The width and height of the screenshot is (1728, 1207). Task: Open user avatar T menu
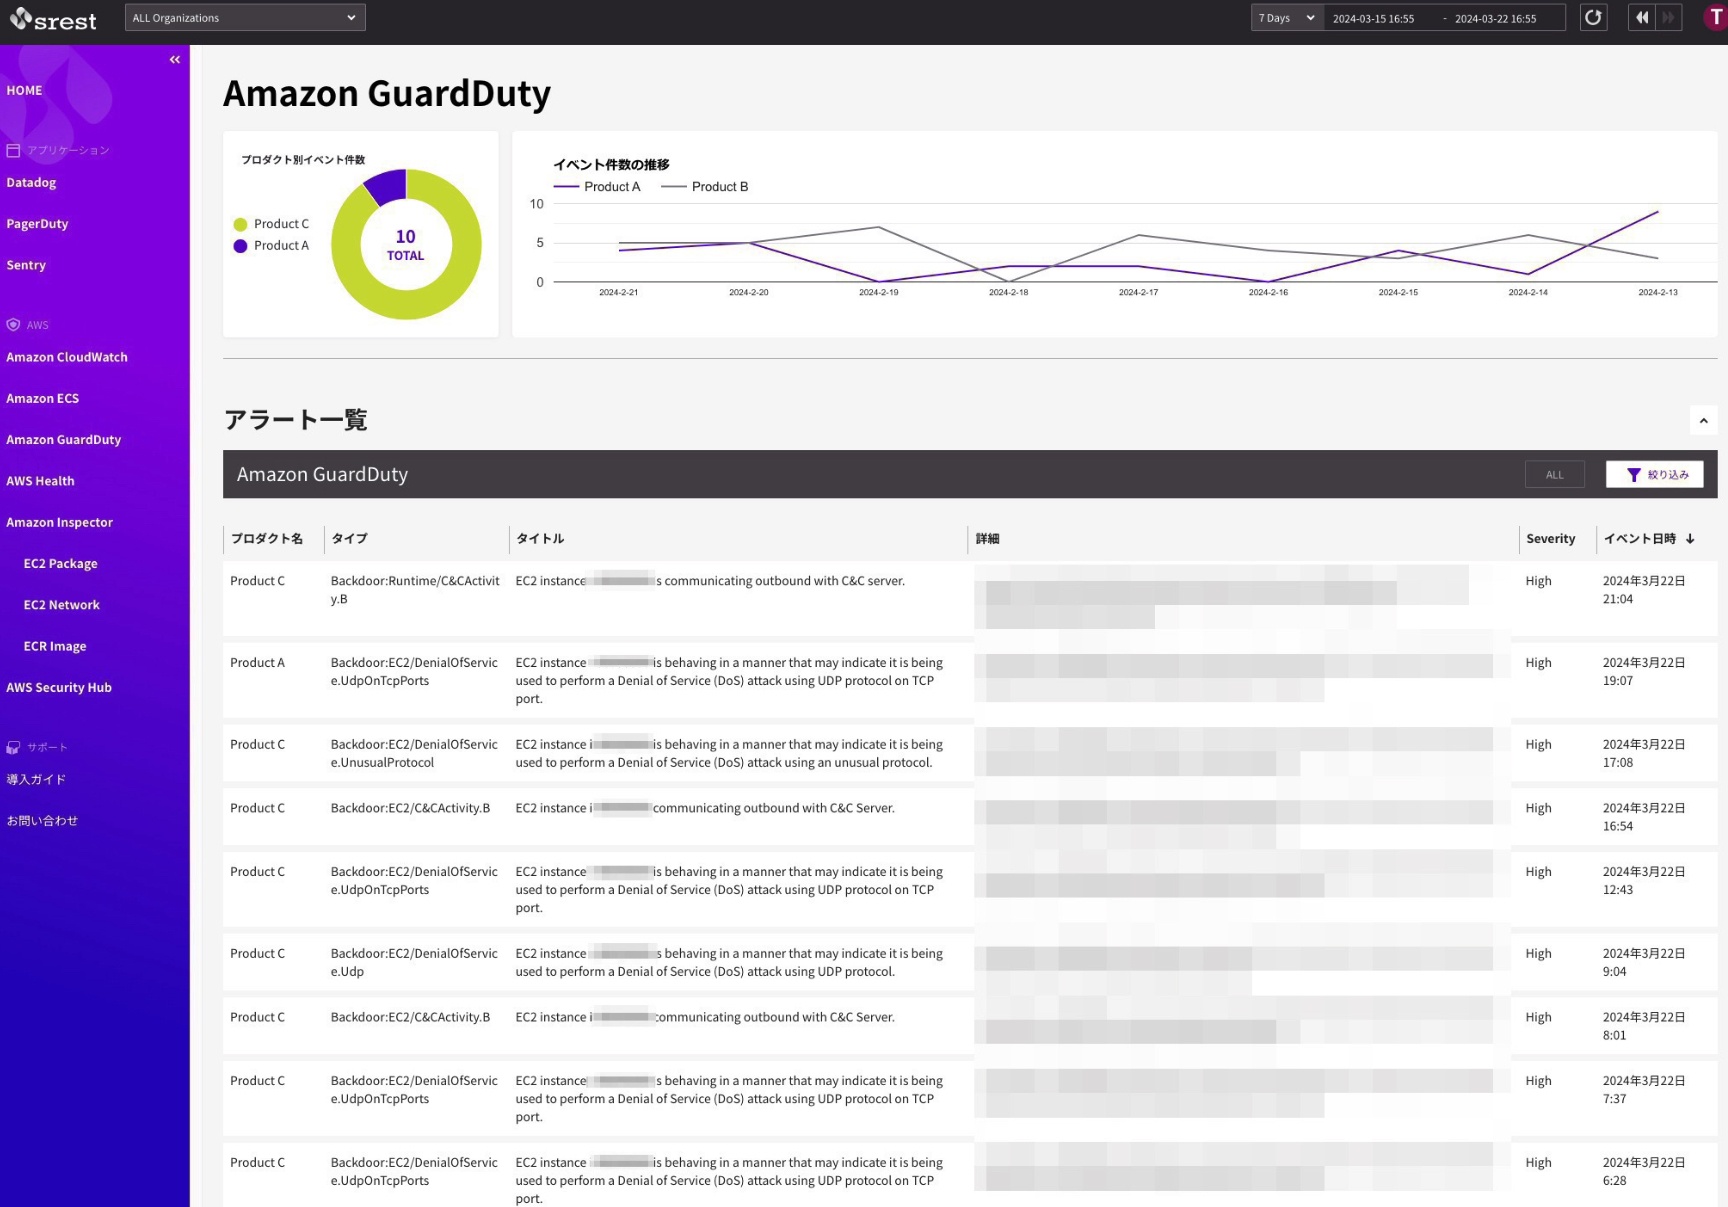(1715, 18)
